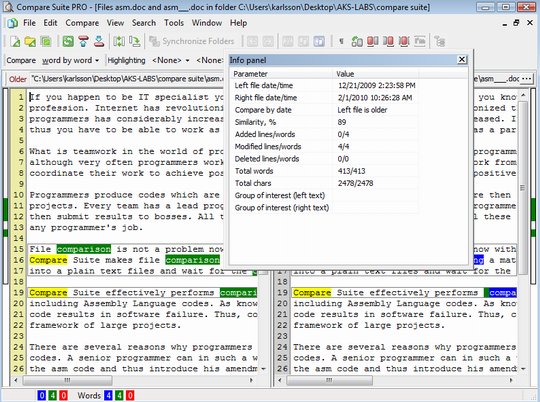Viewport: 540px width, 402px height.
Task: Click the green '4' words counter
Action: (119, 395)
